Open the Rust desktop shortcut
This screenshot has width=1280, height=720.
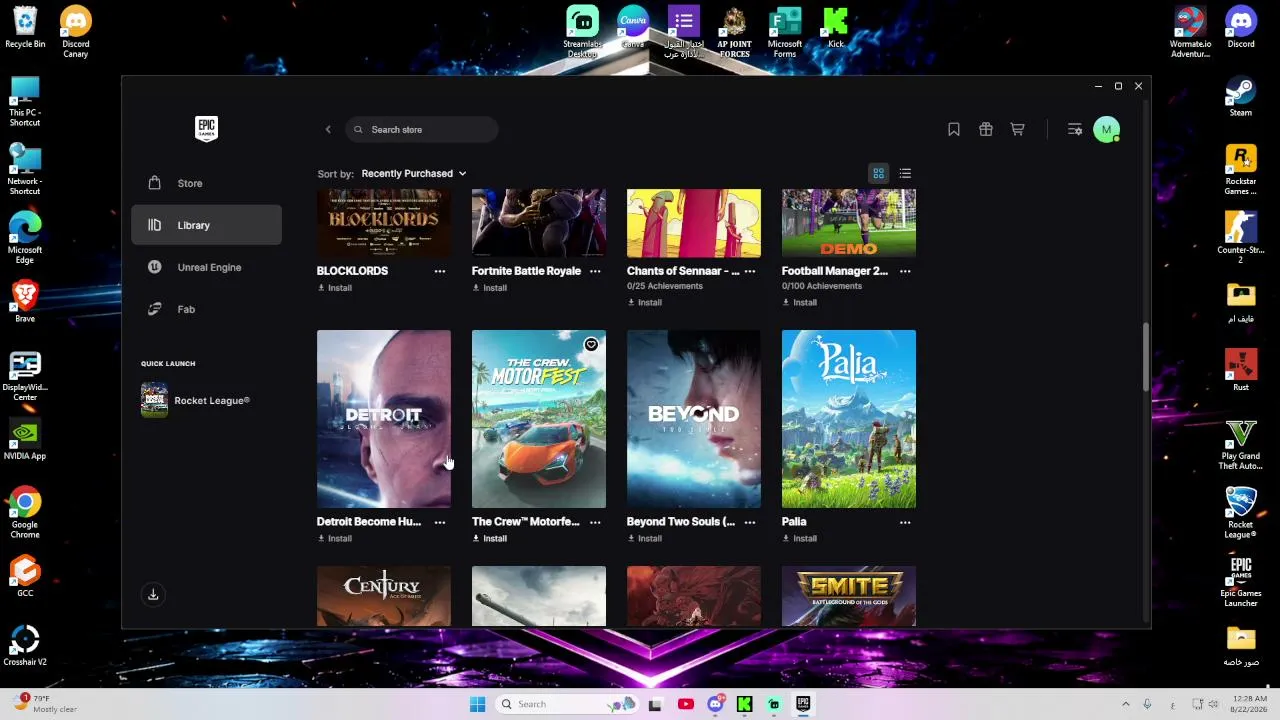(x=1241, y=370)
